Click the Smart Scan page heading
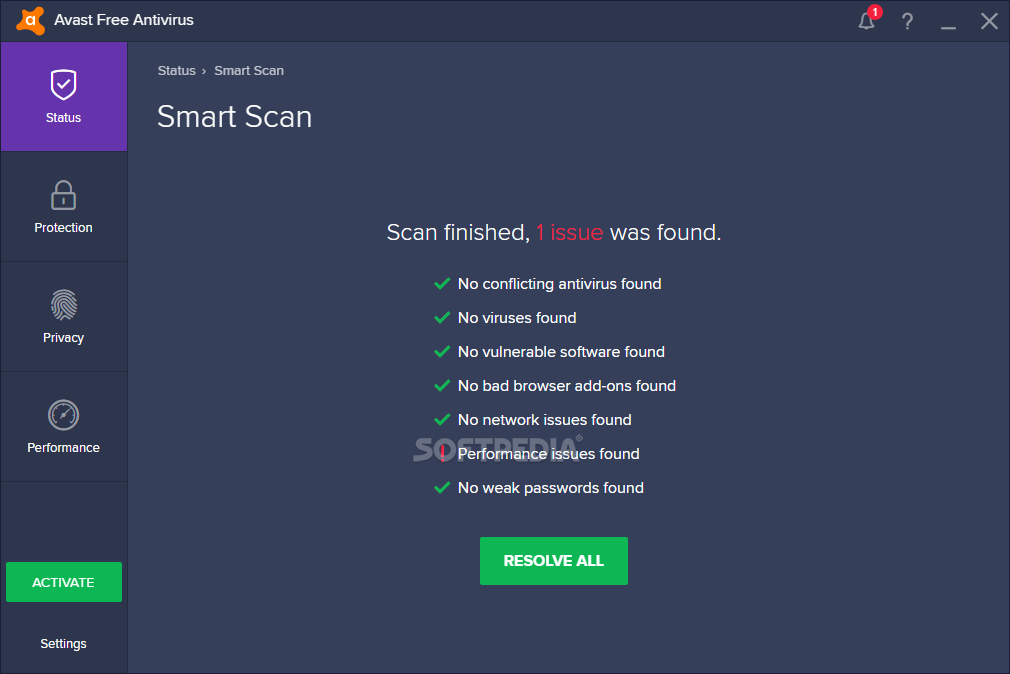 tap(234, 117)
